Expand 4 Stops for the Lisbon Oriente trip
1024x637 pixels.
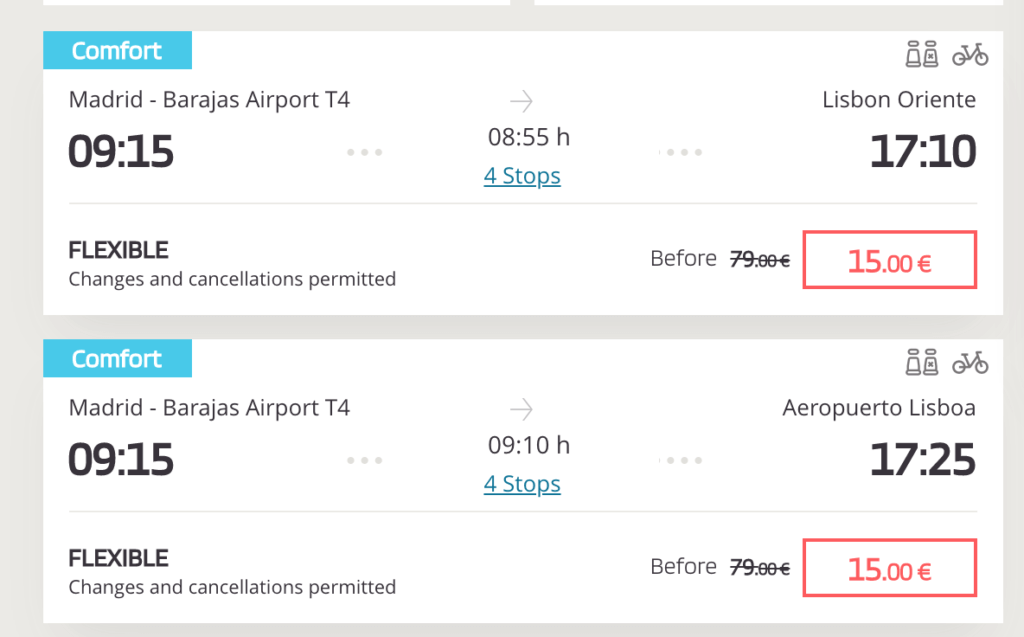pyautogui.click(x=522, y=177)
